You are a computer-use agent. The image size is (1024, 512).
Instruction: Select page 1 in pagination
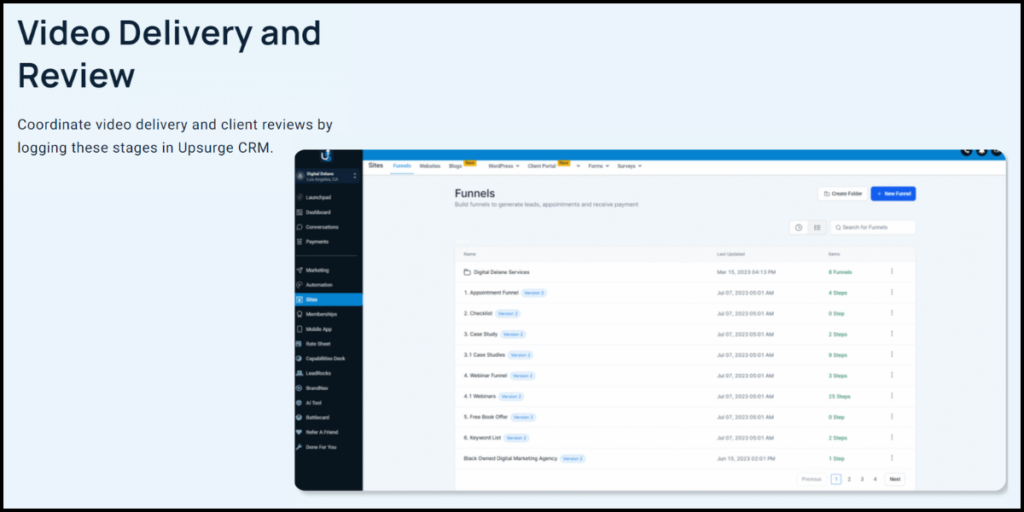(x=836, y=479)
